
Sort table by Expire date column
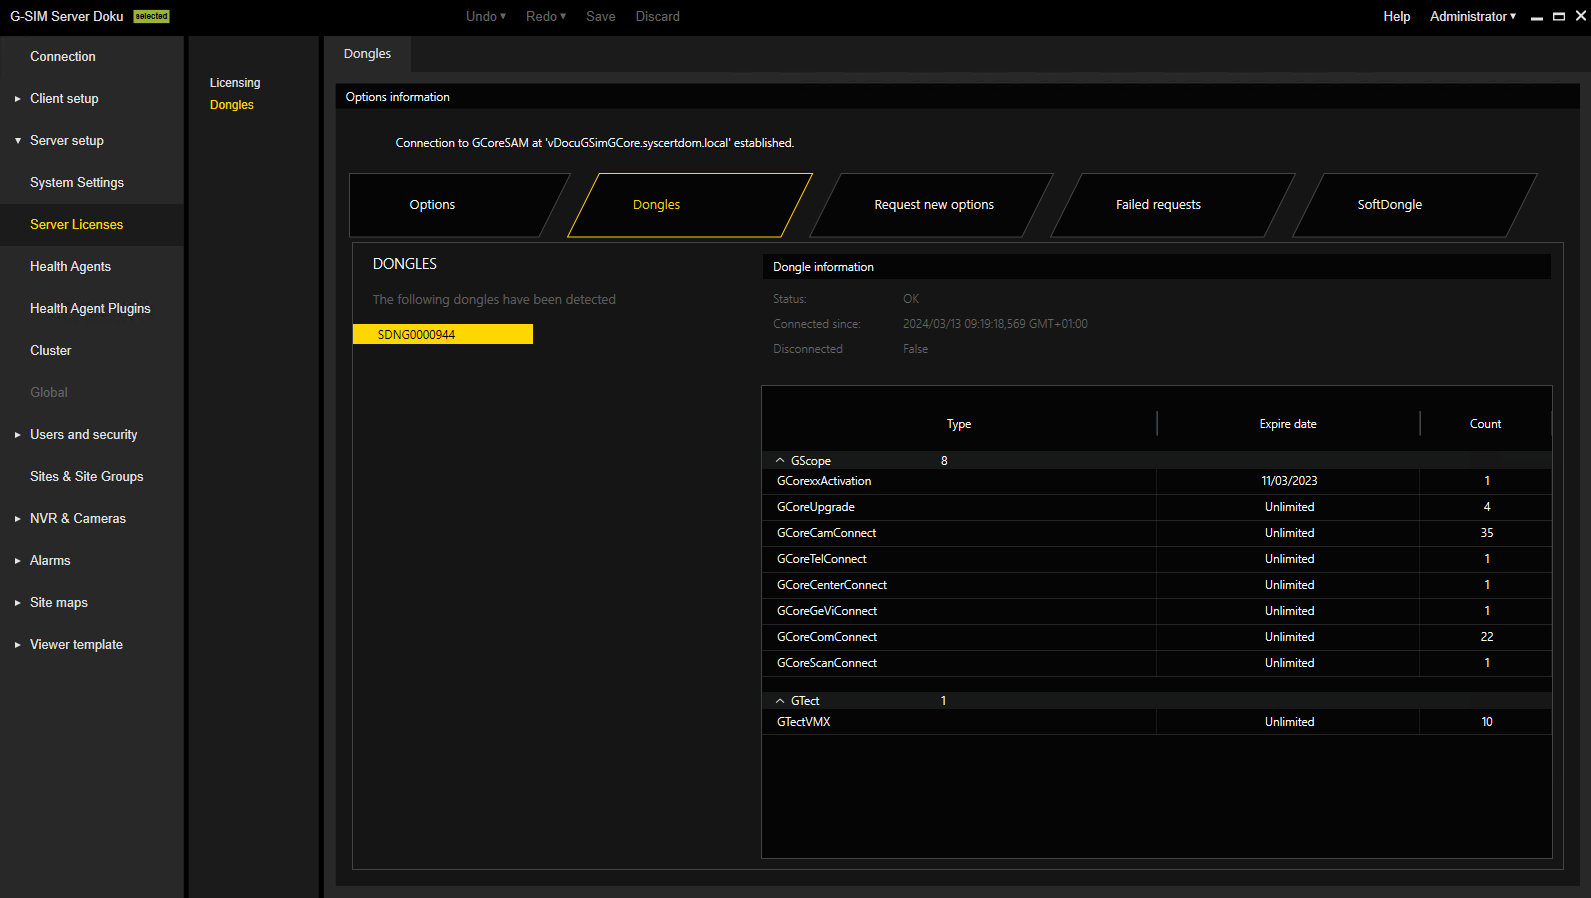tap(1287, 424)
